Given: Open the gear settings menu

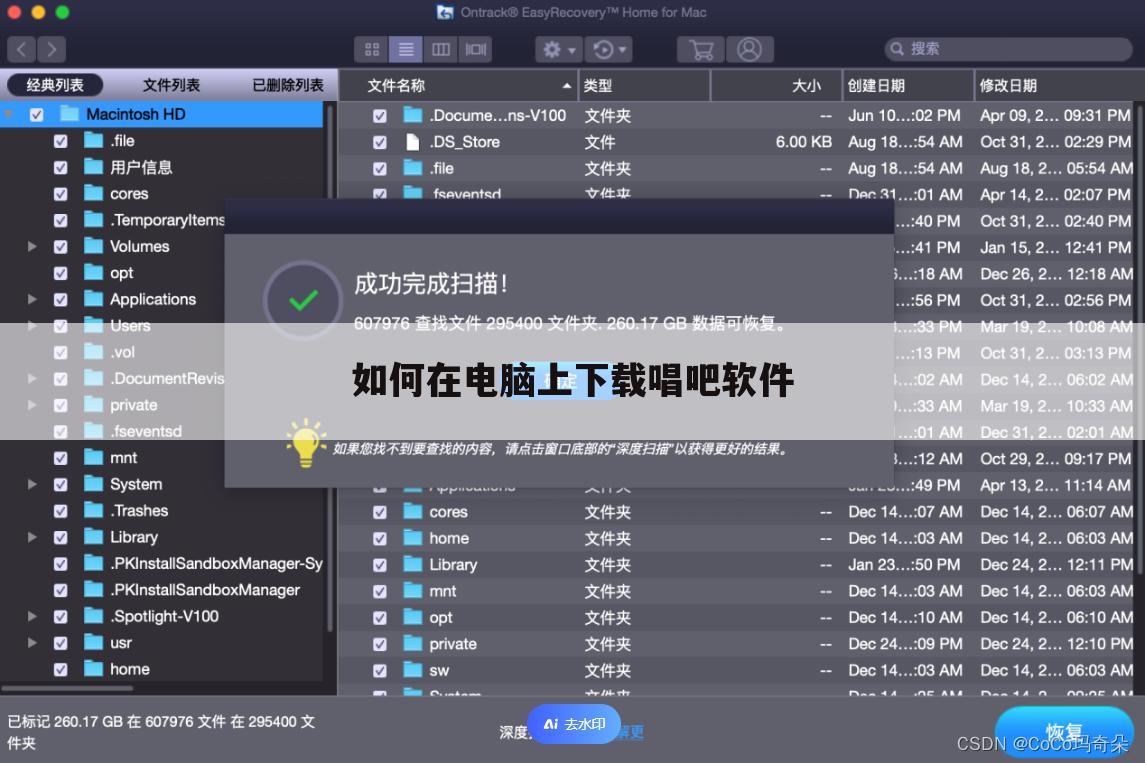Looking at the screenshot, I should pyautogui.click(x=559, y=49).
